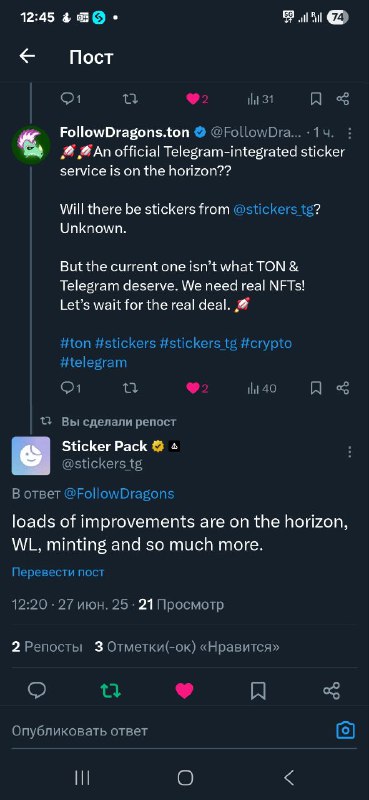Tap the back arrow next to Пост
This screenshot has height=800, width=369.
click(x=27, y=57)
